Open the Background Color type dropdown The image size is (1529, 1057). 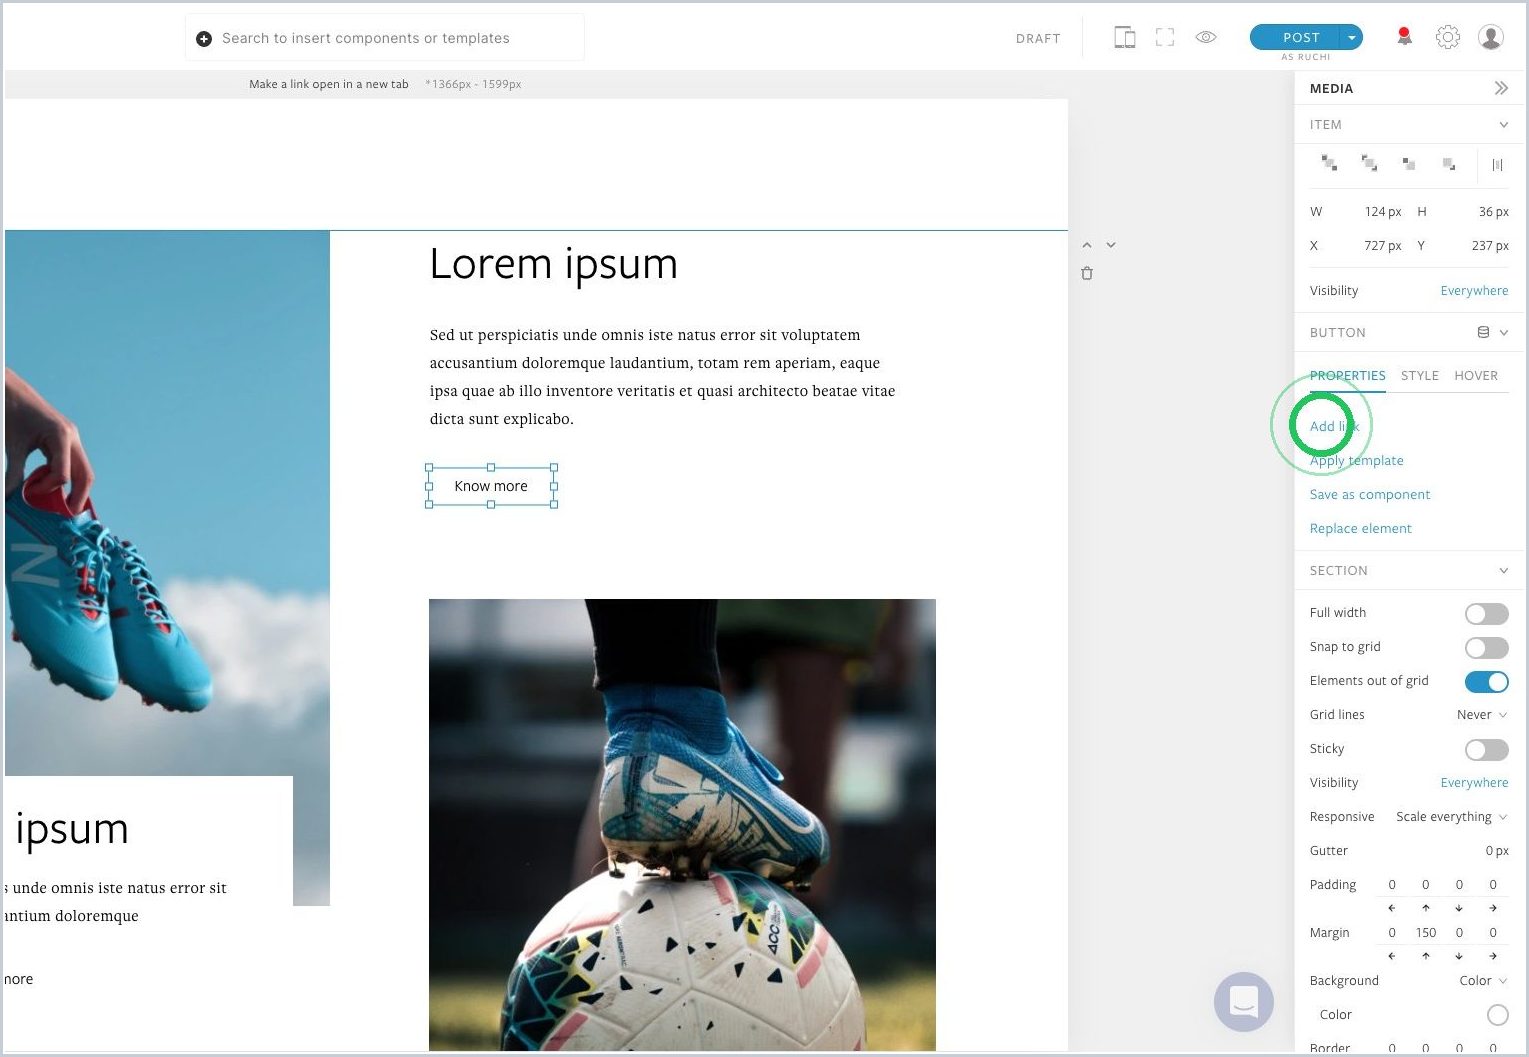click(1484, 981)
